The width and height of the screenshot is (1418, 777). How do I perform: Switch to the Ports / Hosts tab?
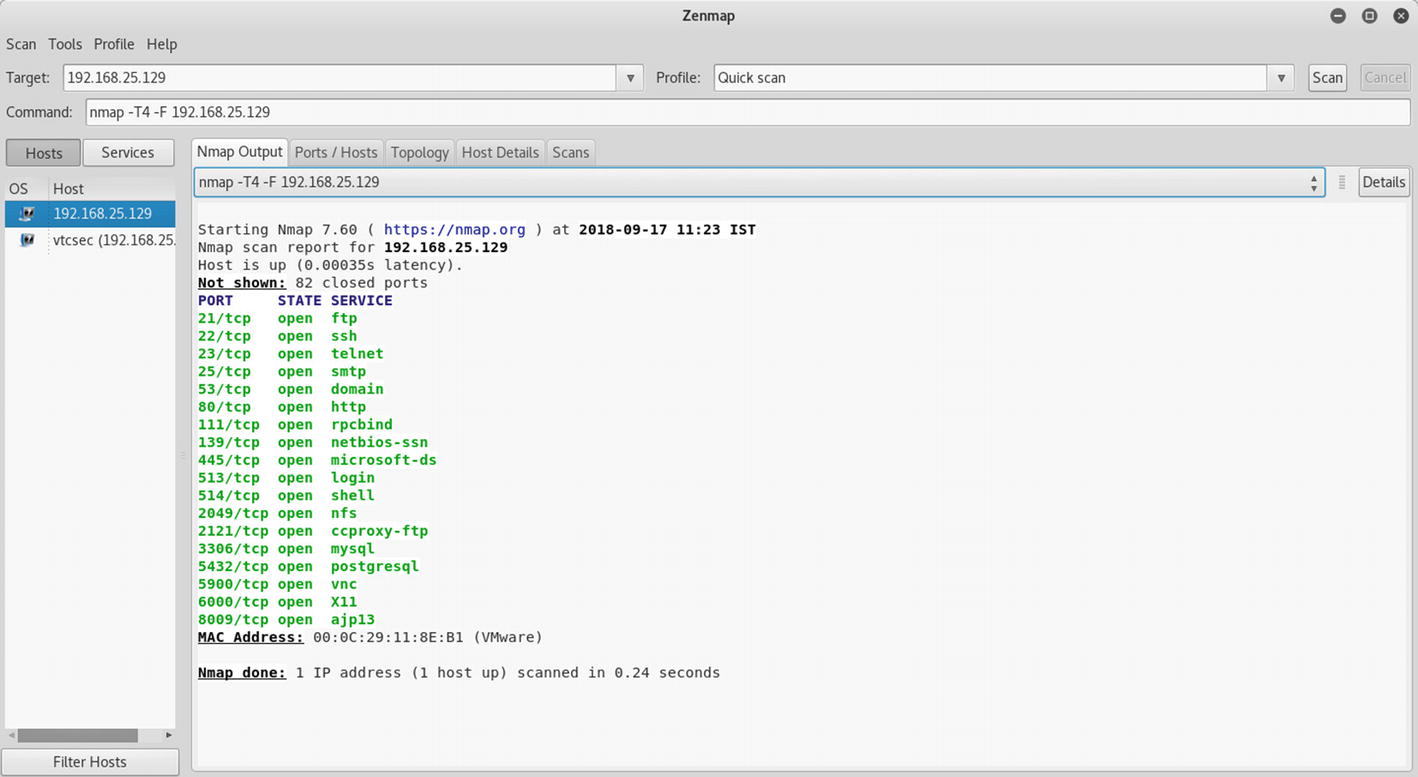pyautogui.click(x=336, y=152)
